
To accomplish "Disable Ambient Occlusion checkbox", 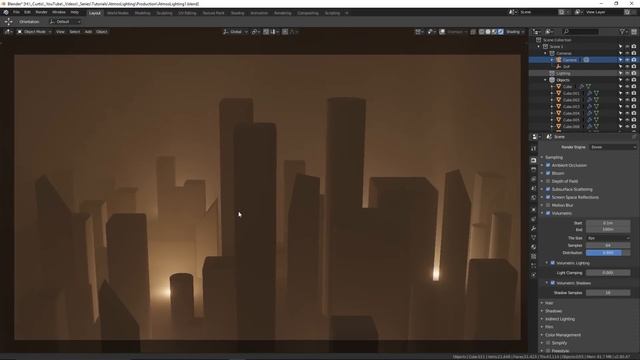I will (x=548, y=165).
